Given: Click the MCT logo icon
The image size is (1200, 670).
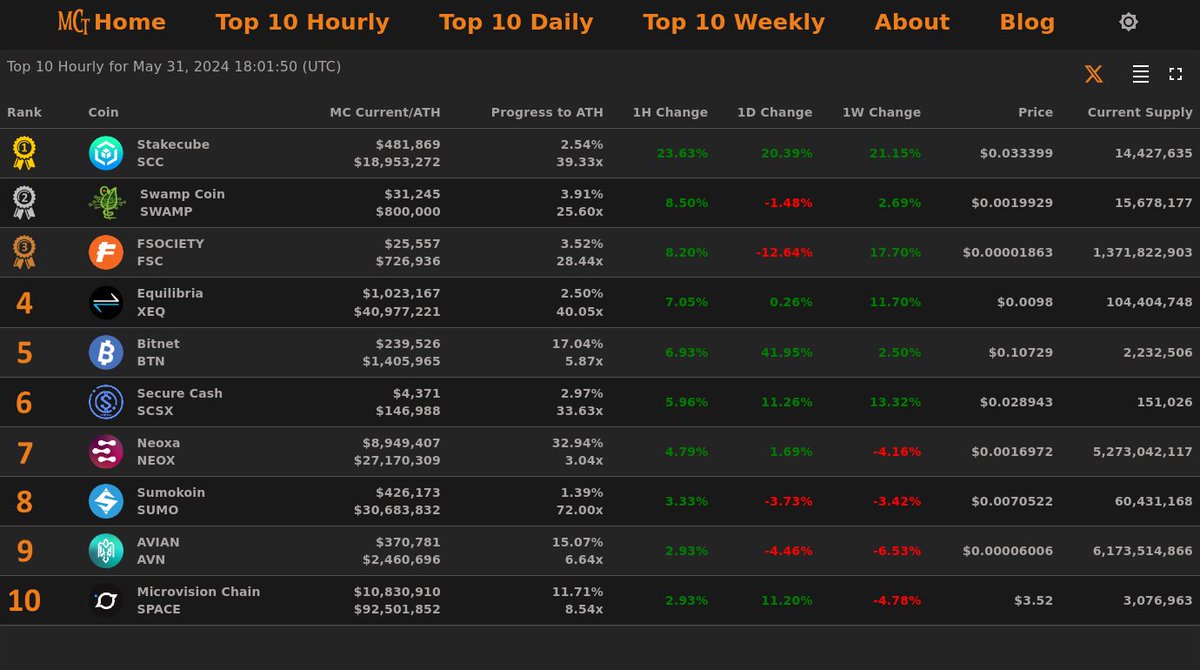Looking at the screenshot, I should [x=74, y=22].
